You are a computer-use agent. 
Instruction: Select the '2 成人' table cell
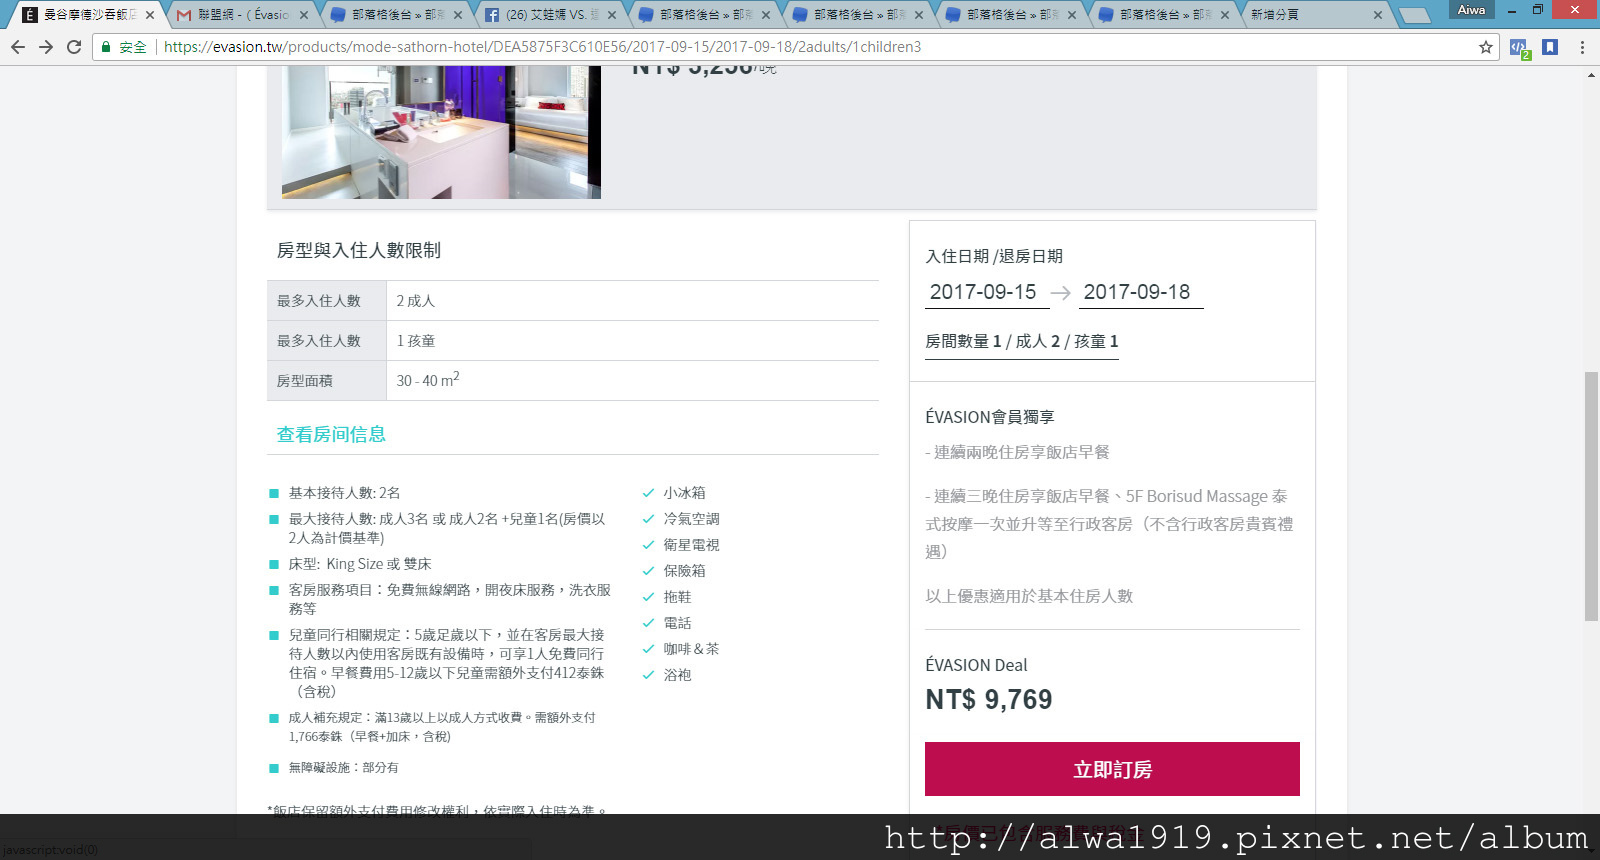[632, 301]
